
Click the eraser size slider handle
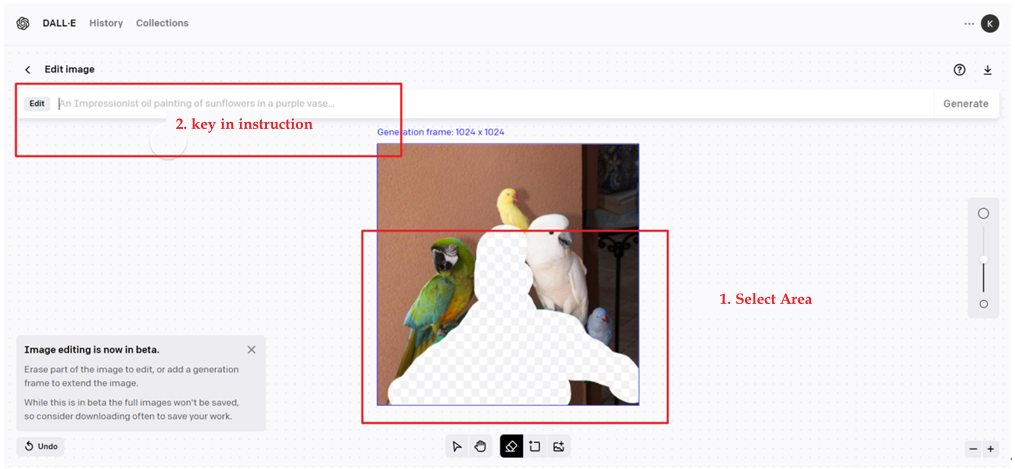coord(983,259)
